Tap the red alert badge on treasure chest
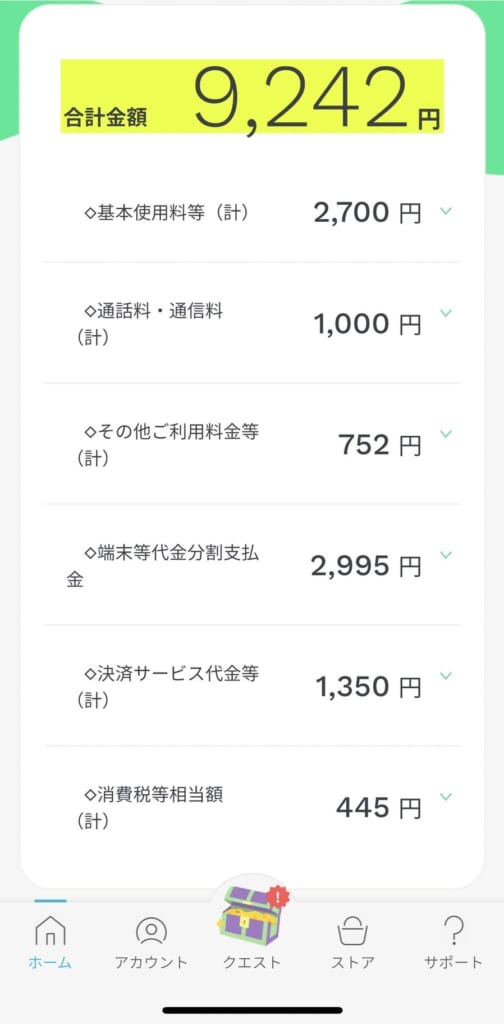The image size is (504, 1024). (279, 897)
